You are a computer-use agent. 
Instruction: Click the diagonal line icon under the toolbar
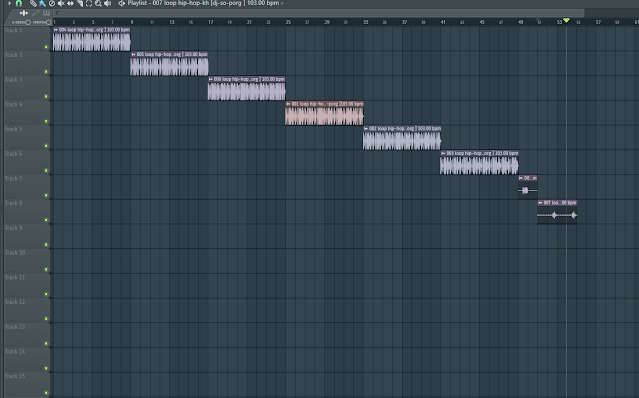(x=35, y=13)
